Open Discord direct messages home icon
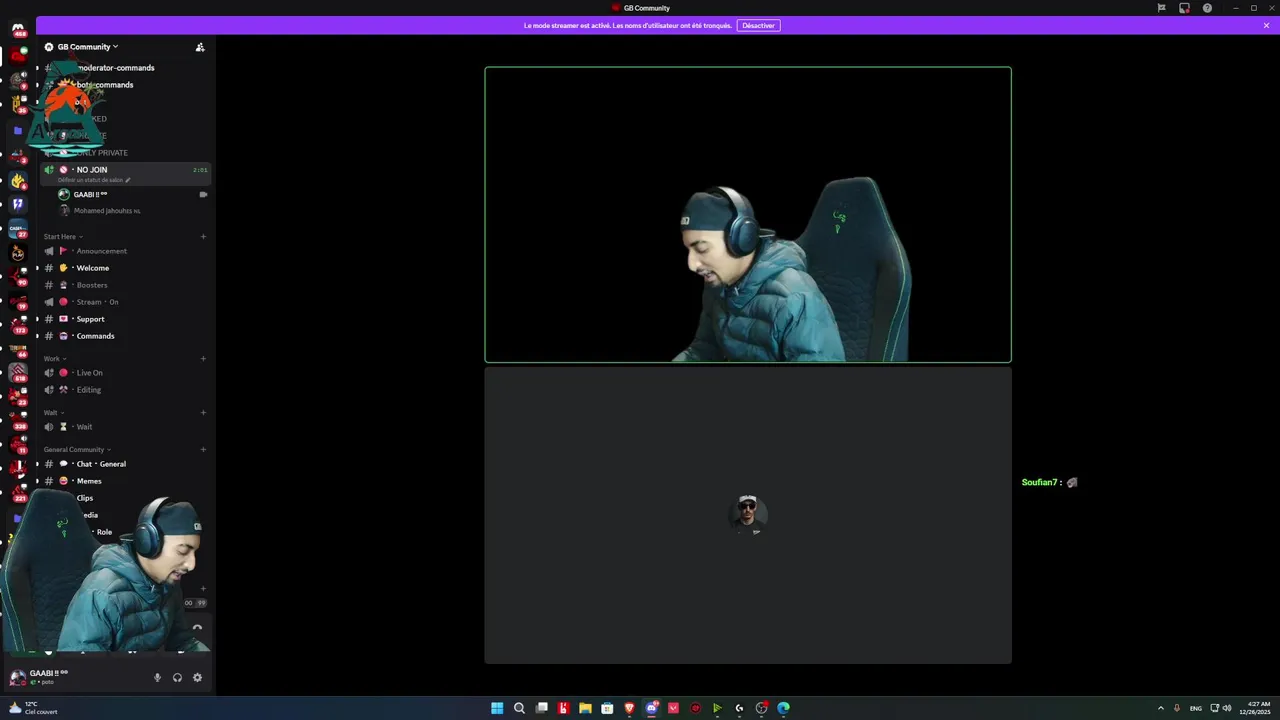Image resolution: width=1280 pixels, height=720 pixels. coord(18,30)
